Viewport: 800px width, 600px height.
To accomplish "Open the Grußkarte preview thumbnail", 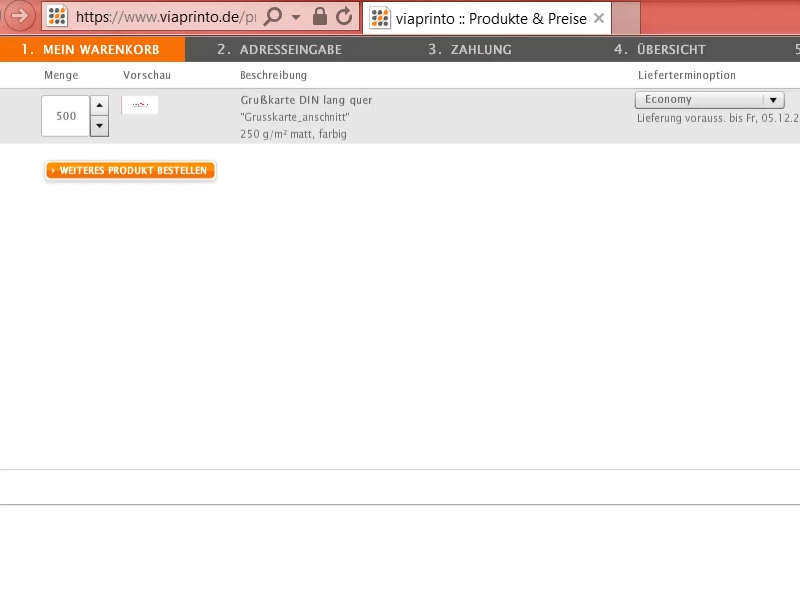I will pos(140,105).
